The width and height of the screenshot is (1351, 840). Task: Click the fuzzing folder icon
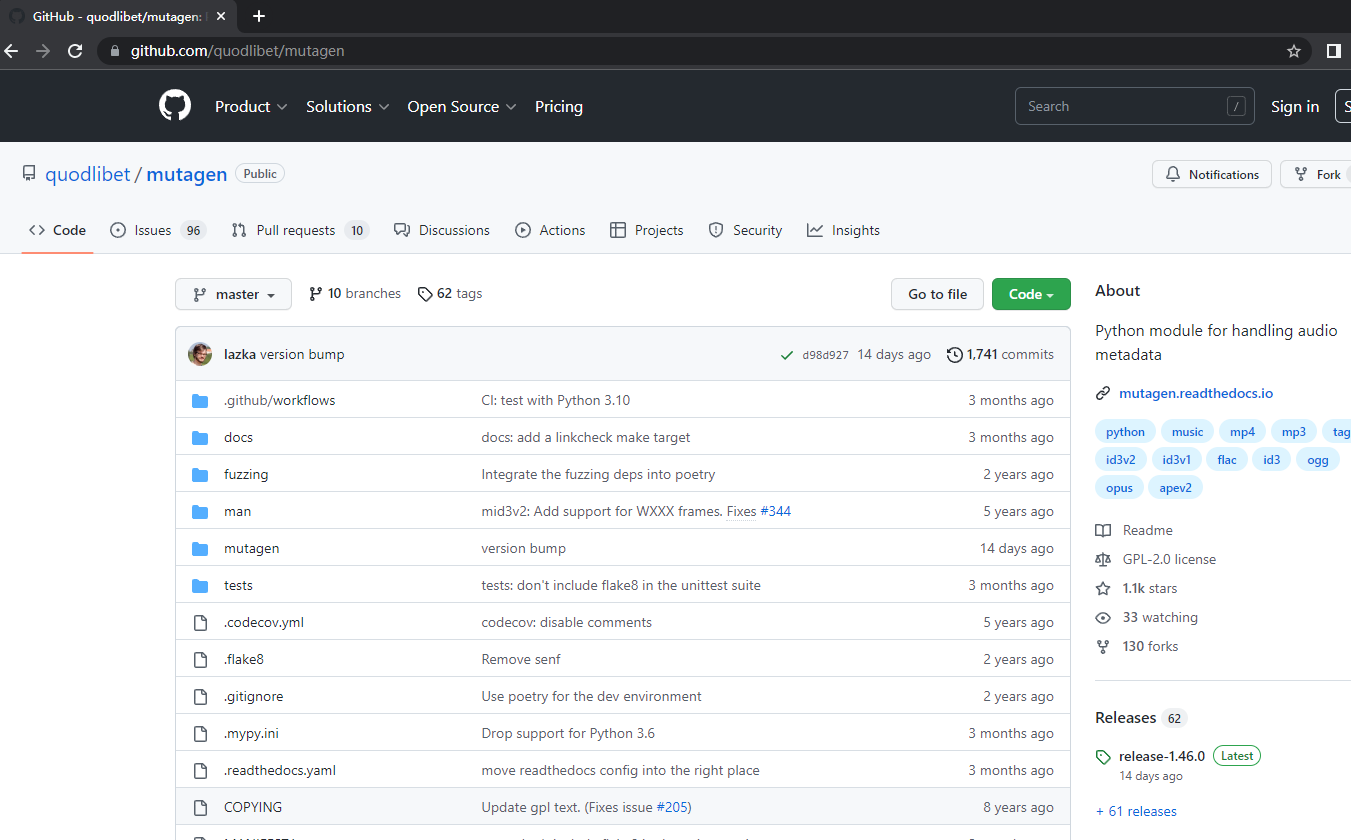point(200,475)
